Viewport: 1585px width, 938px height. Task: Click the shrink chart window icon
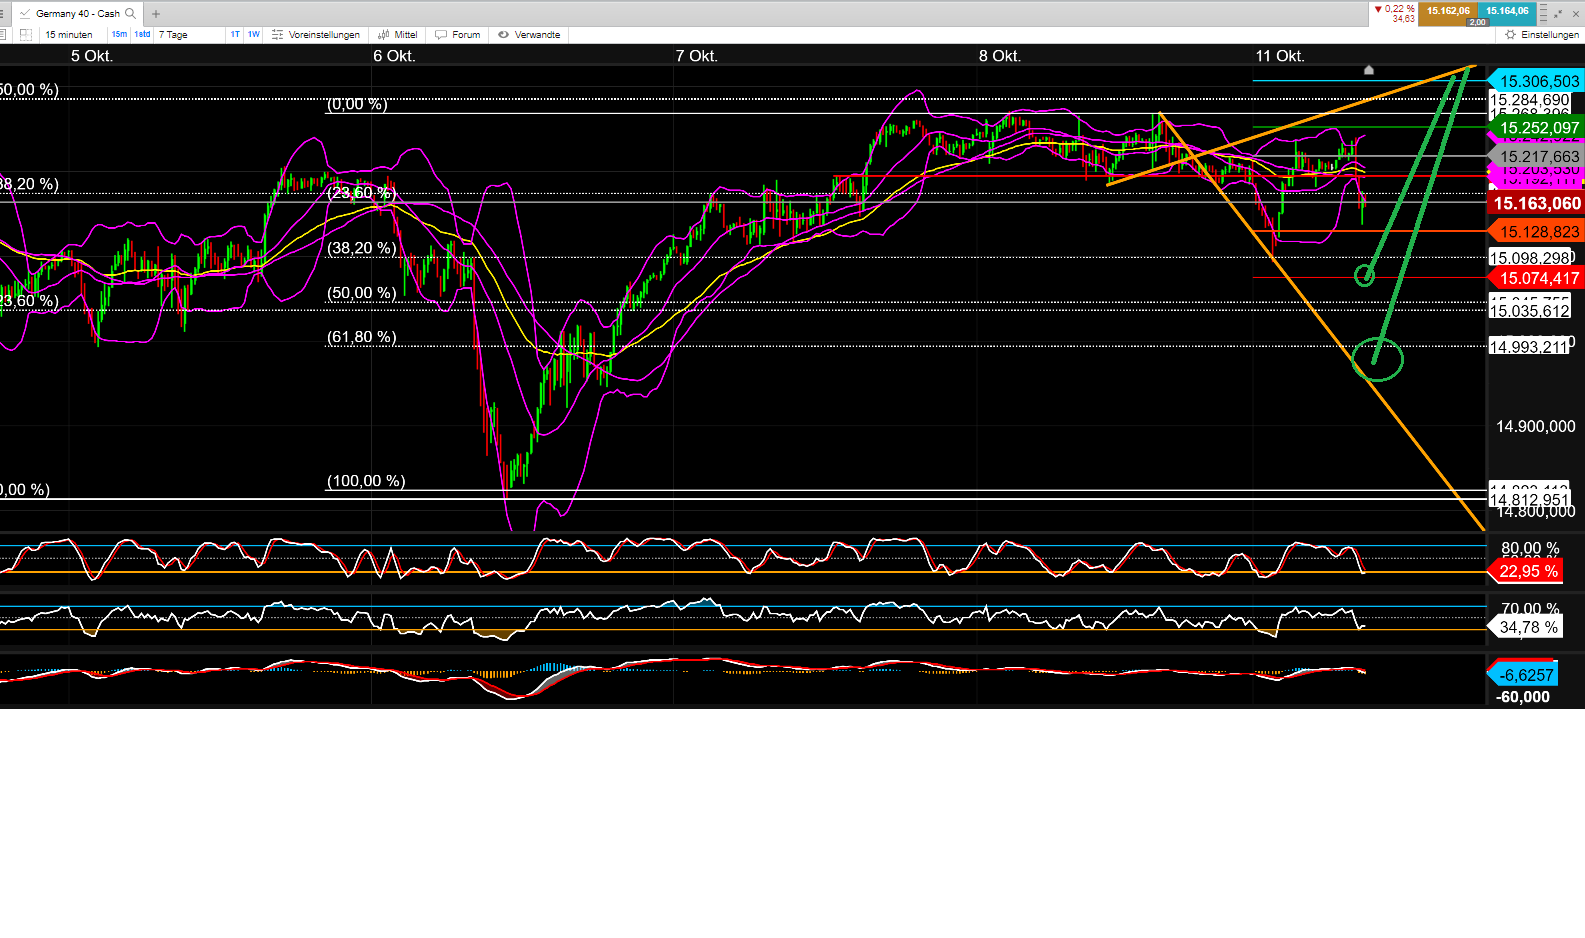pyautogui.click(x=1558, y=13)
